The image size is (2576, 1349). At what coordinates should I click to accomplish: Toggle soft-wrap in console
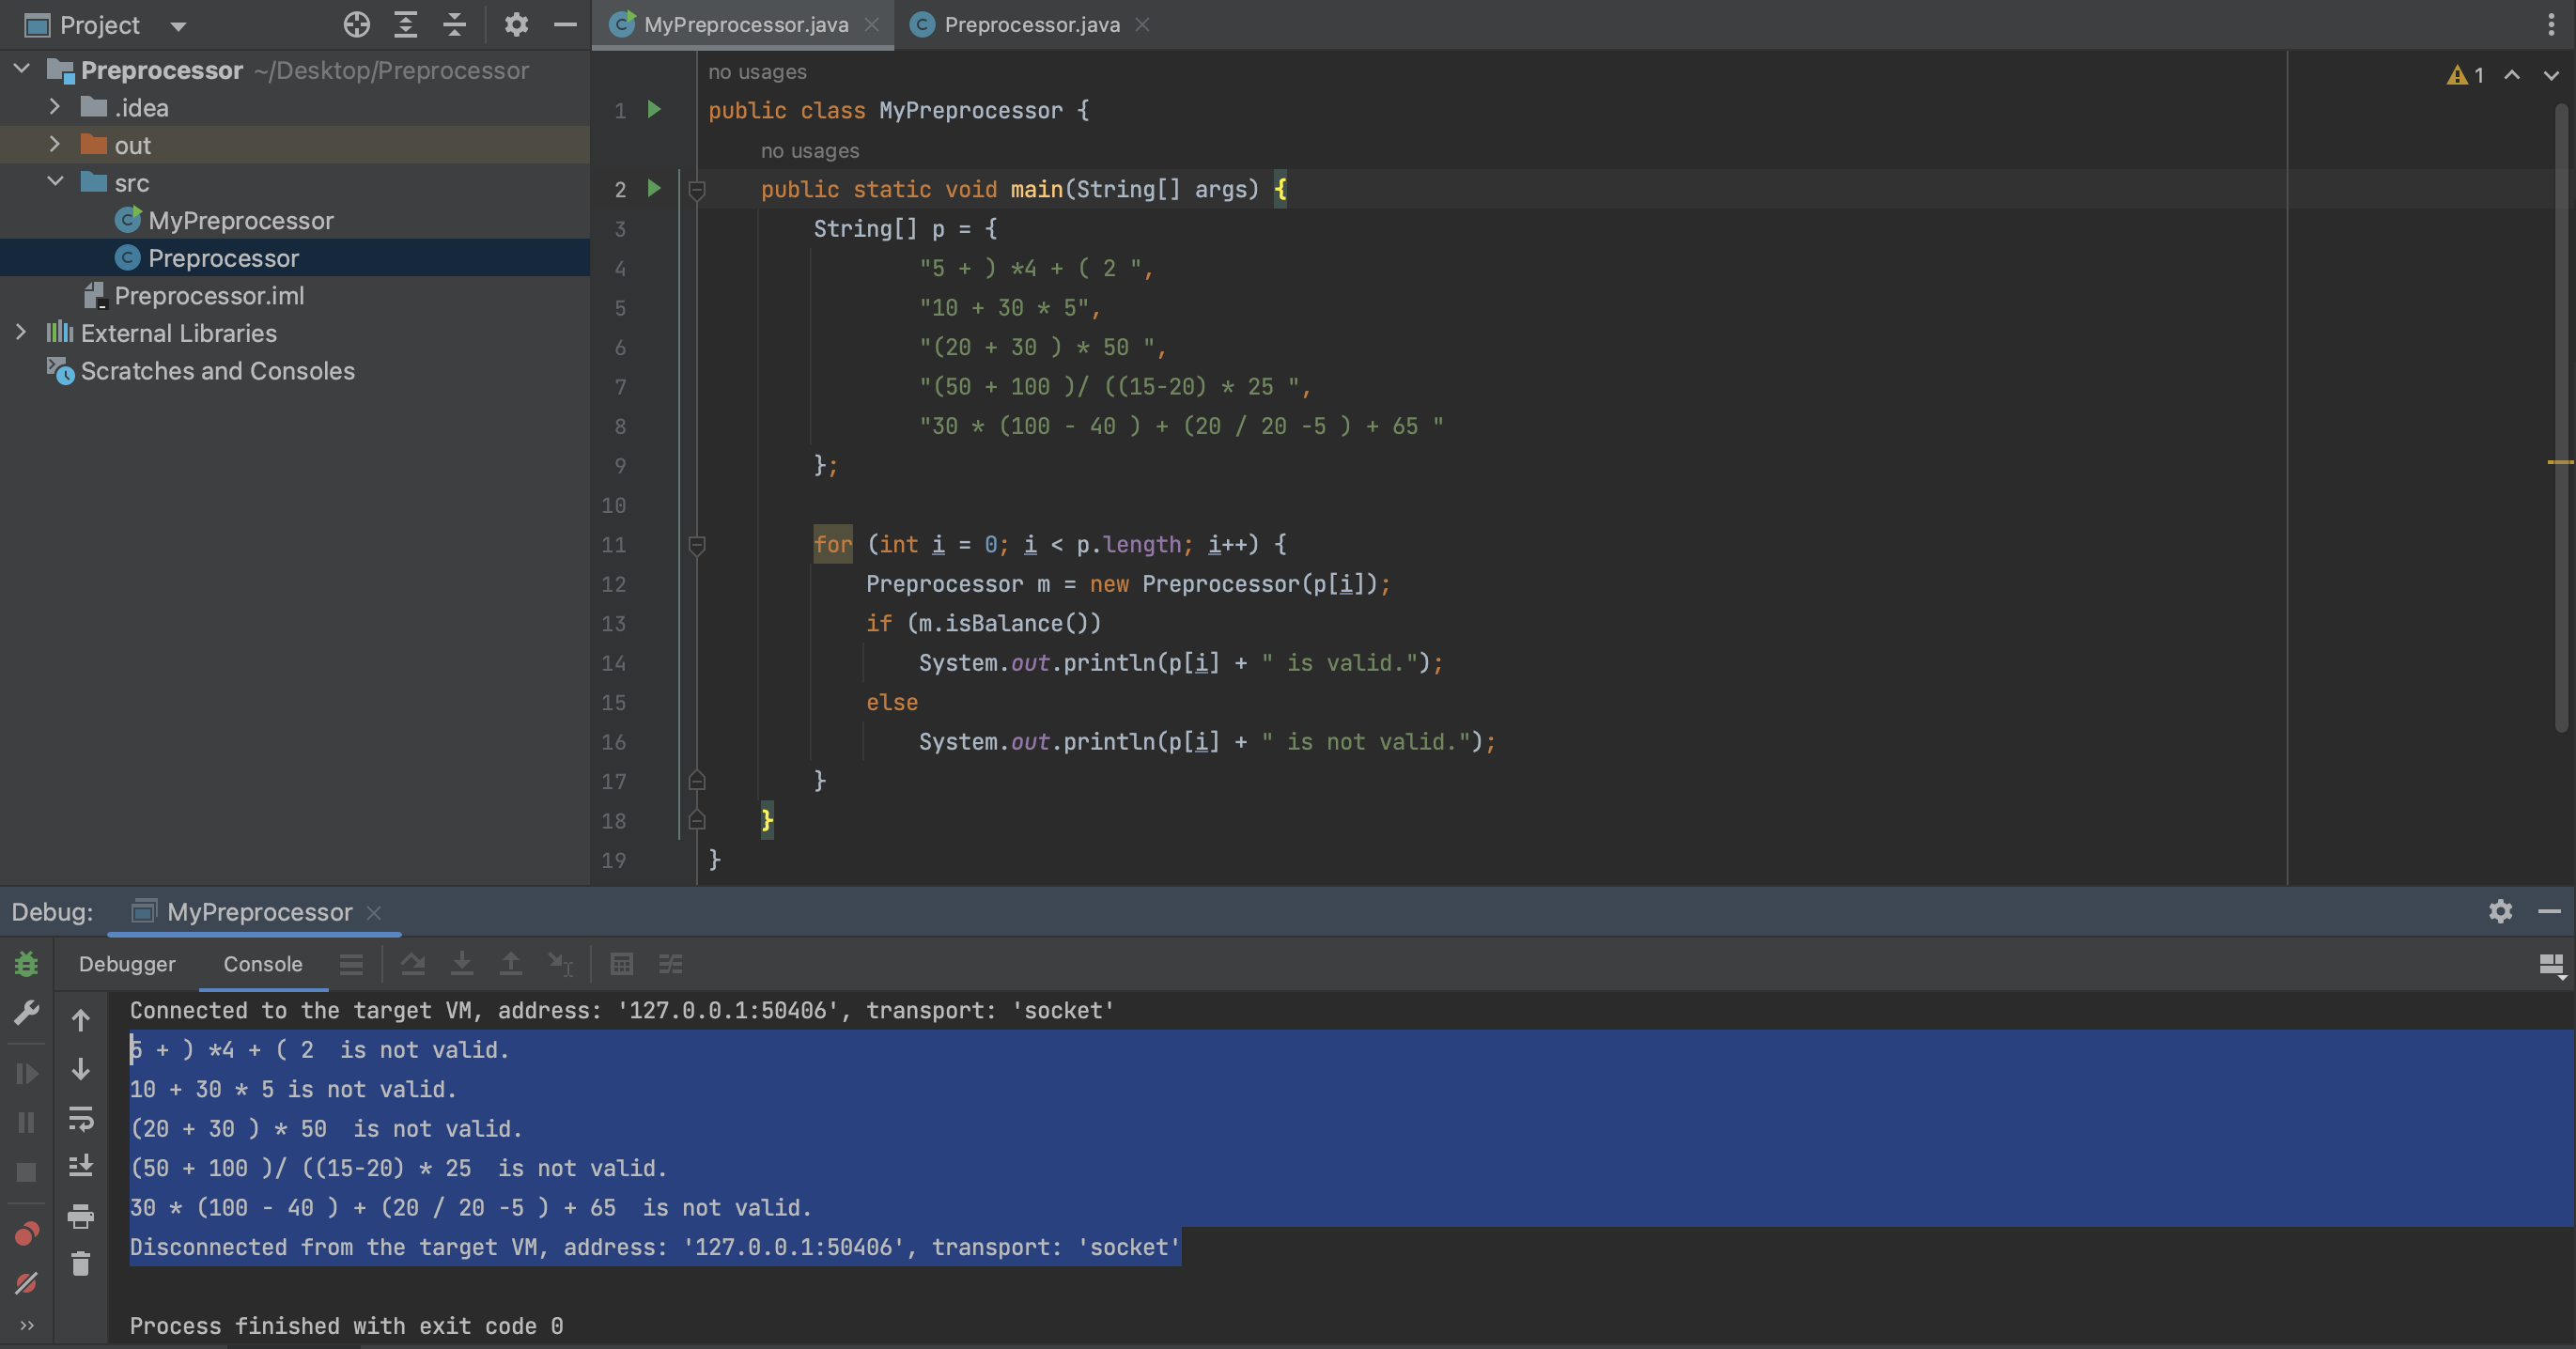(81, 1117)
